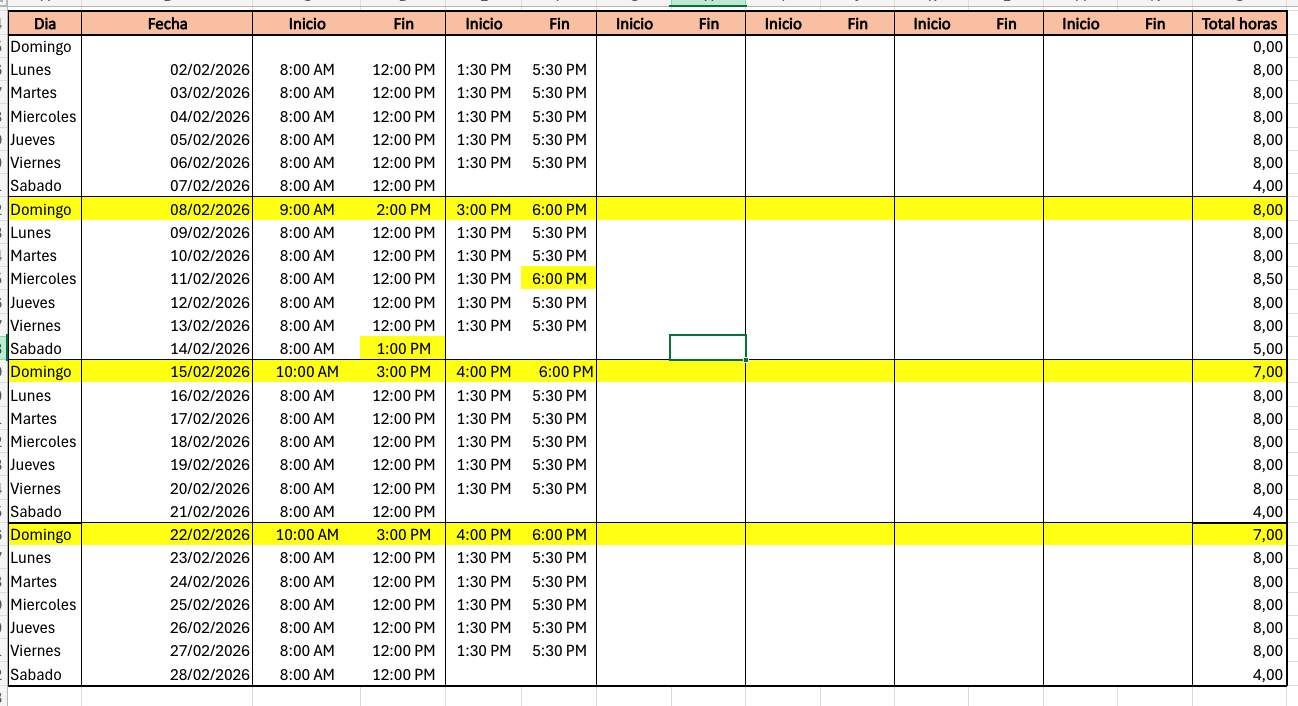
Task: Click the date cell 07/02/2026
Action: click(167, 186)
